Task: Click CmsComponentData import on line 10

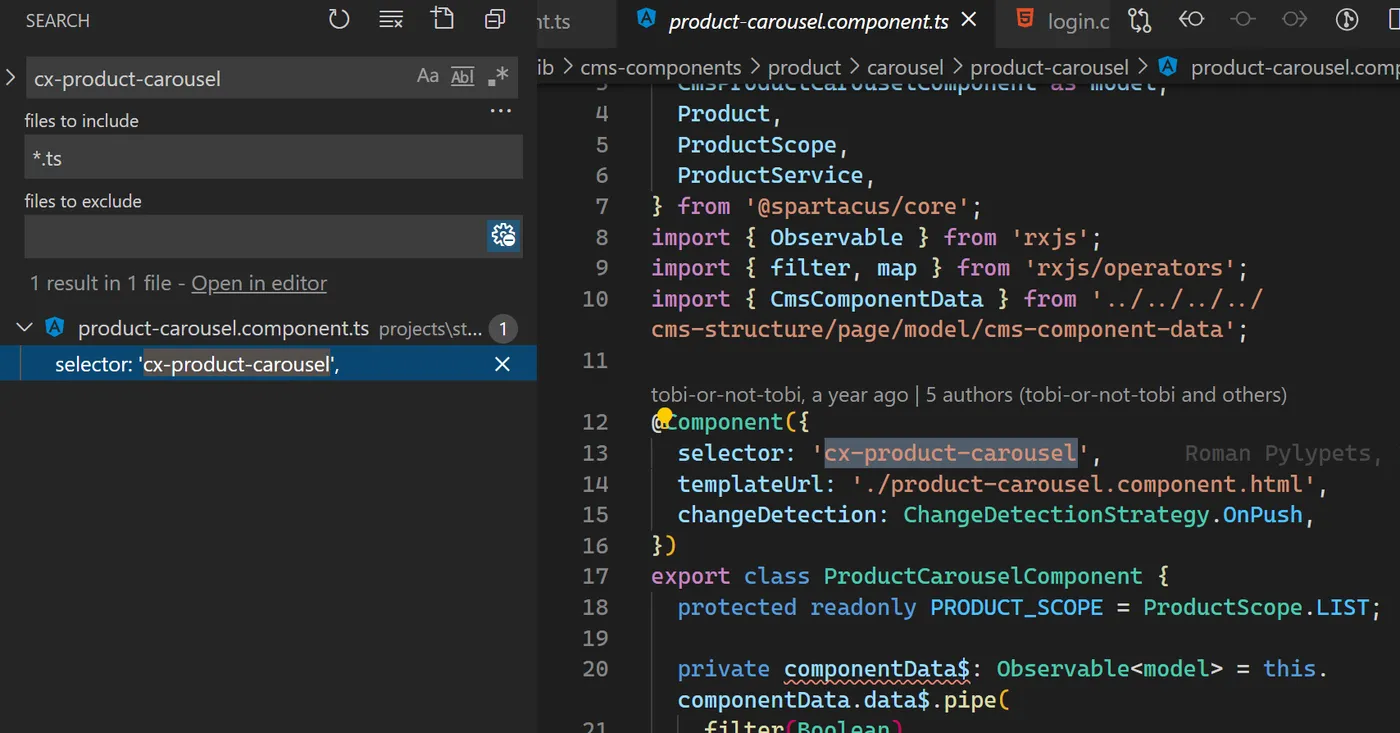Action: [876, 299]
